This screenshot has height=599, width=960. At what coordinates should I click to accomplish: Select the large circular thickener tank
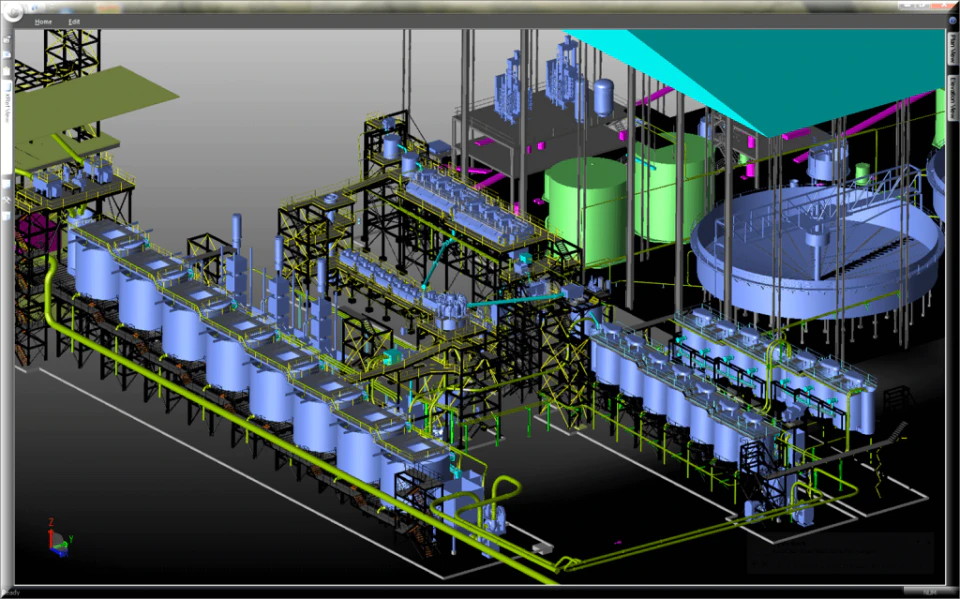[817, 254]
